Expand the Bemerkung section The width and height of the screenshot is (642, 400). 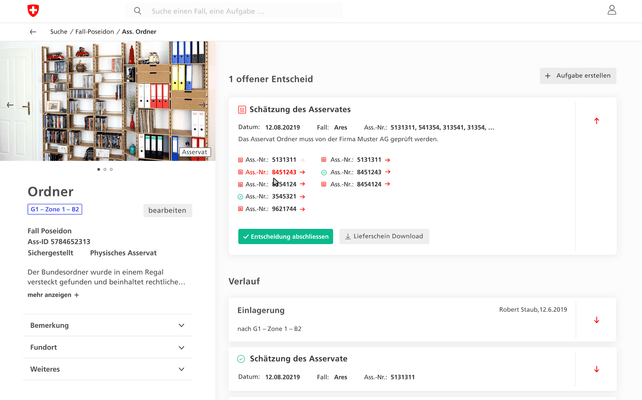181,325
